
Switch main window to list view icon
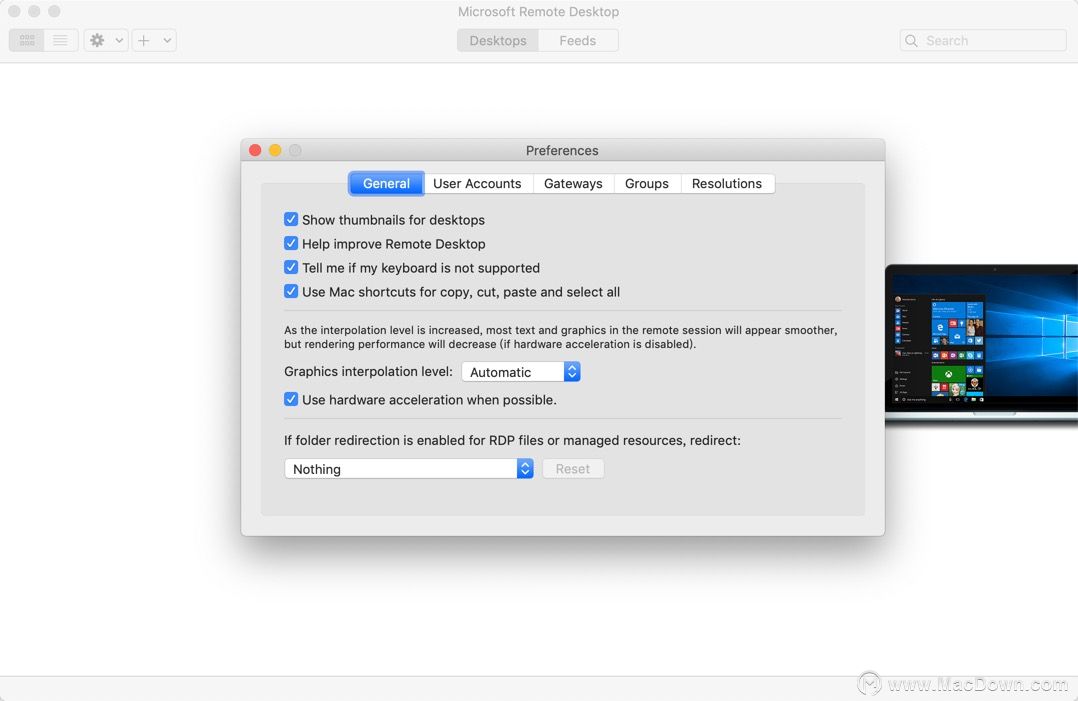click(x=60, y=41)
